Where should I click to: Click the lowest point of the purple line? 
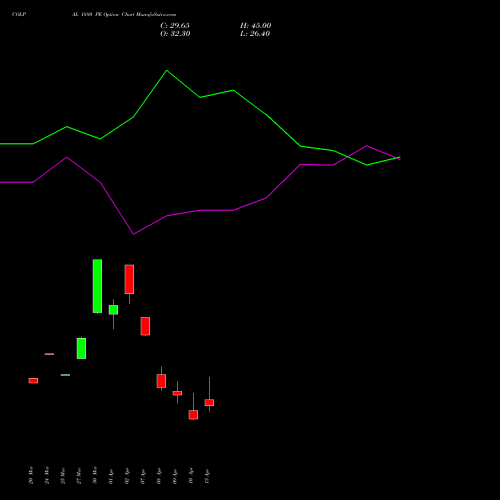click(134, 234)
